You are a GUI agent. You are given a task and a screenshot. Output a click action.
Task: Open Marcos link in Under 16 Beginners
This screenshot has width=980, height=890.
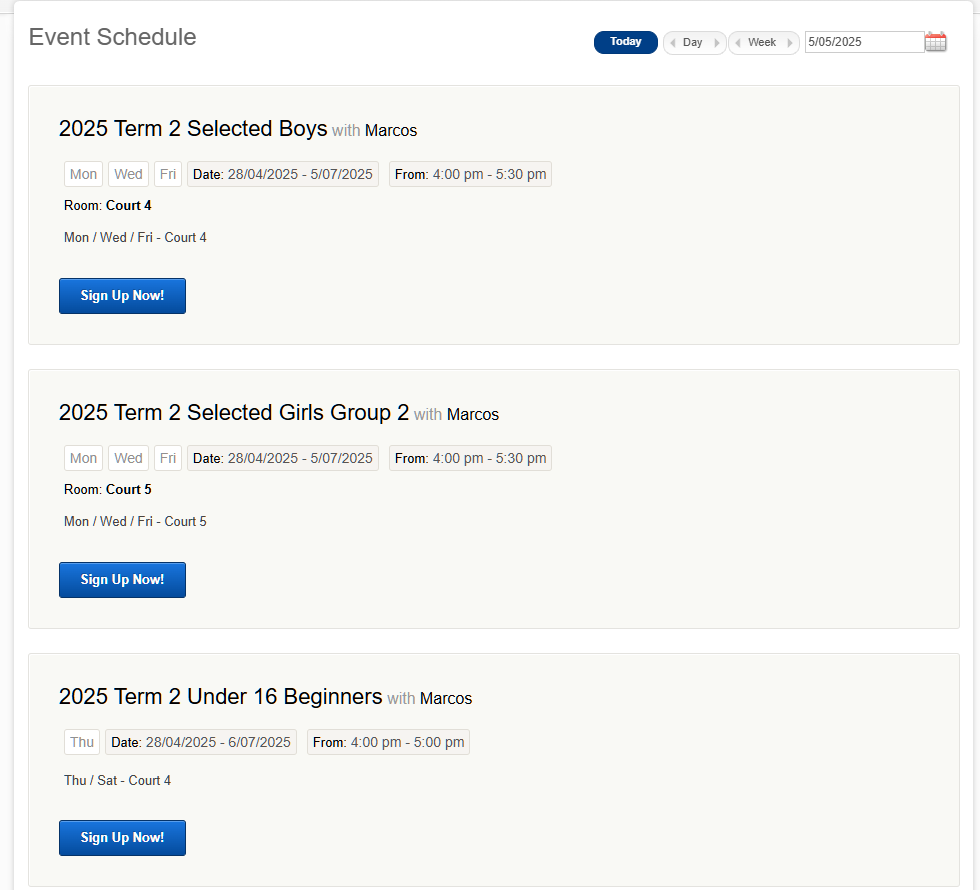(446, 698)
